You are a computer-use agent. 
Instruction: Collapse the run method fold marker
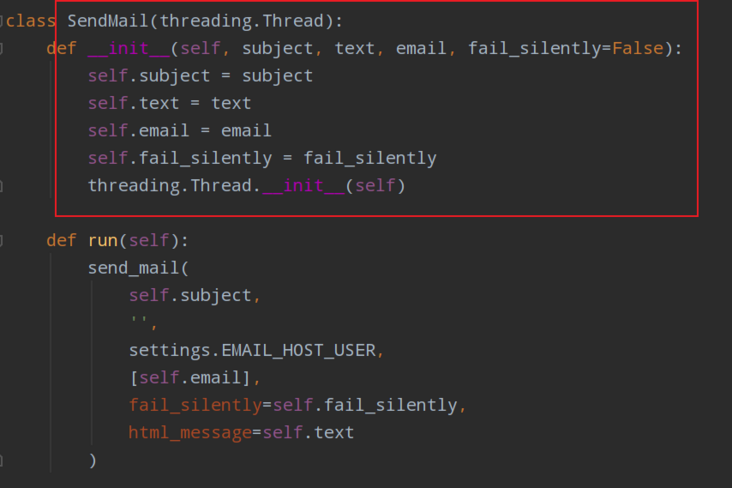[3, 240]
